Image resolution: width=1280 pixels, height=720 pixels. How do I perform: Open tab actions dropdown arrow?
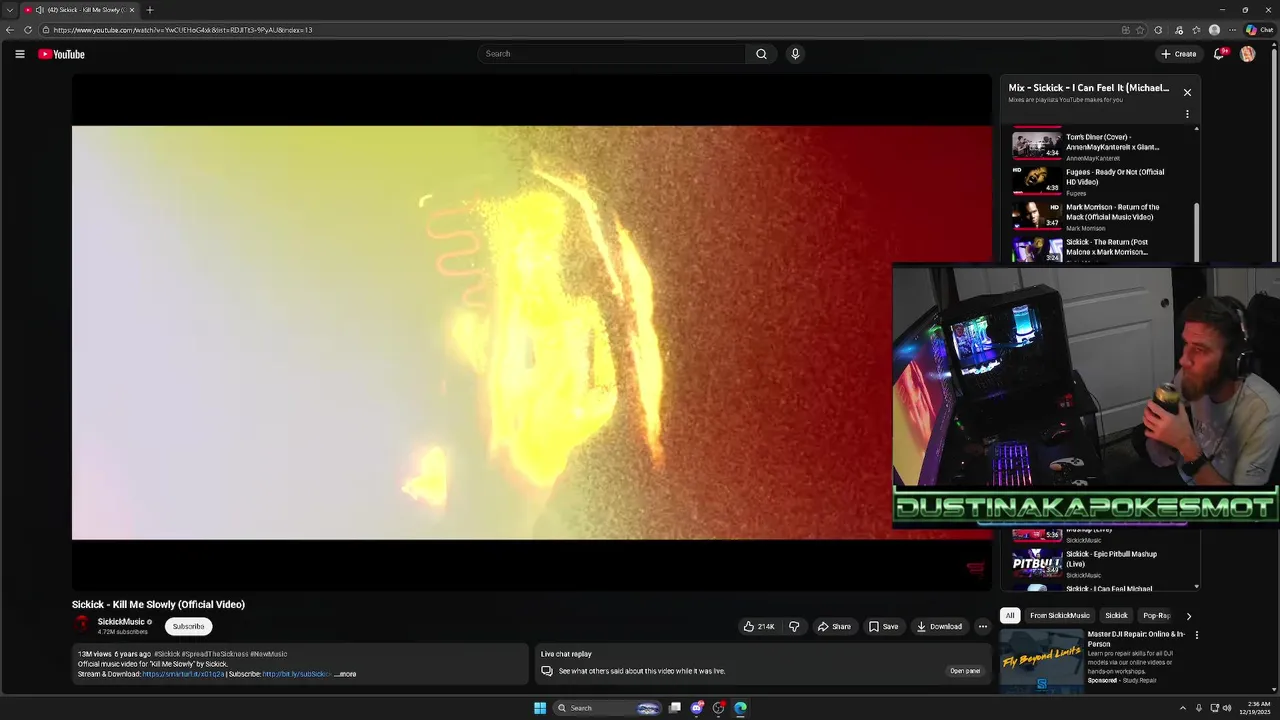[x=10, y=10]
